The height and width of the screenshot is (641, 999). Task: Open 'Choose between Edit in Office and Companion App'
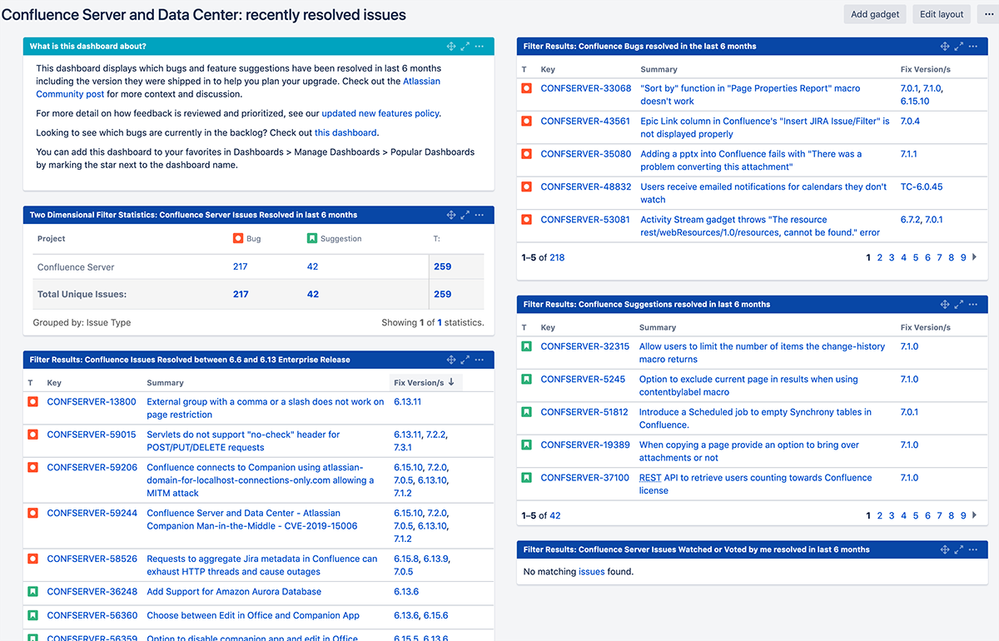coord(253,616)
